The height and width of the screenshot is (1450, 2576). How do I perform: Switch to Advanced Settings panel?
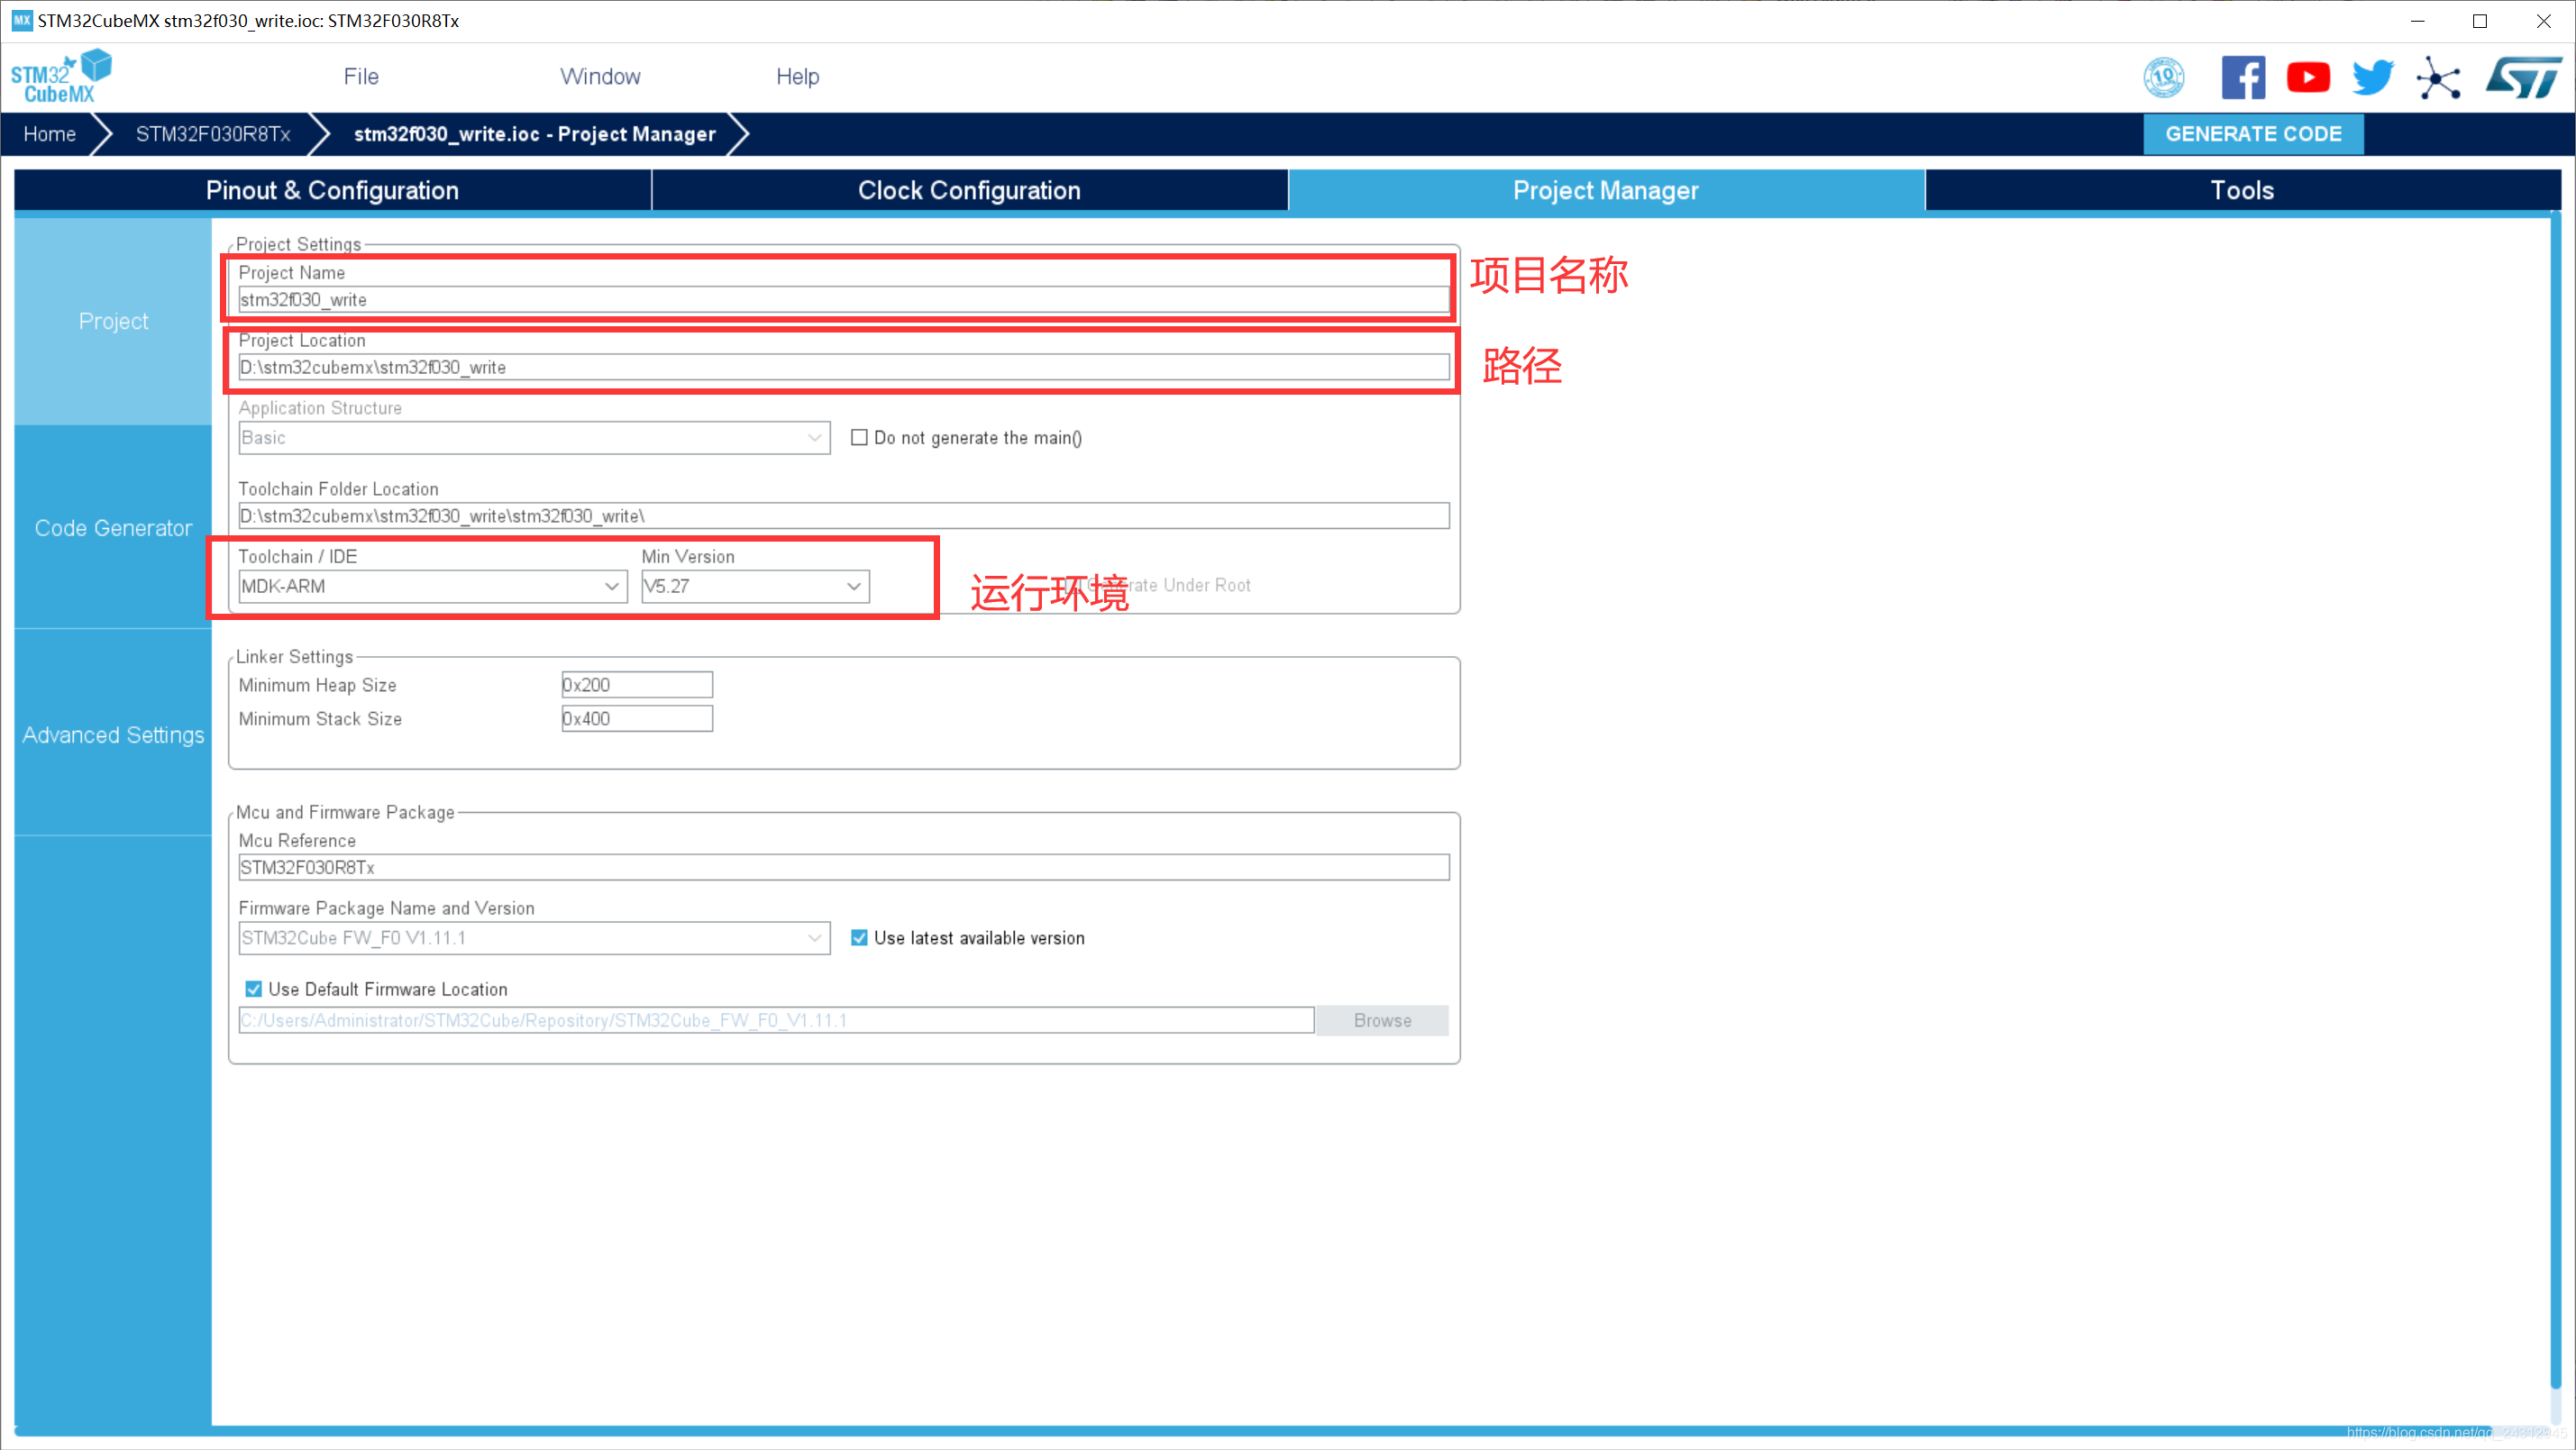point(112,734)
